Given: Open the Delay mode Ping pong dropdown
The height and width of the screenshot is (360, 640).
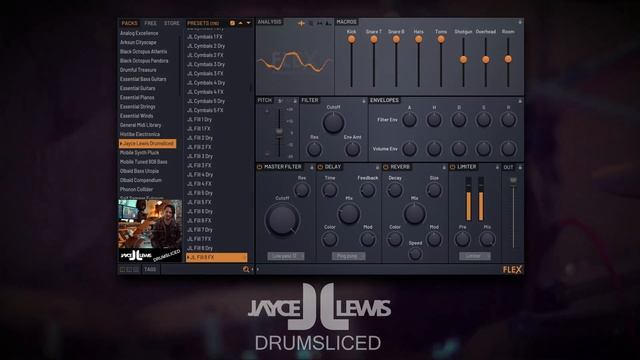Looking at the screenshot, I should coord(349,256).
